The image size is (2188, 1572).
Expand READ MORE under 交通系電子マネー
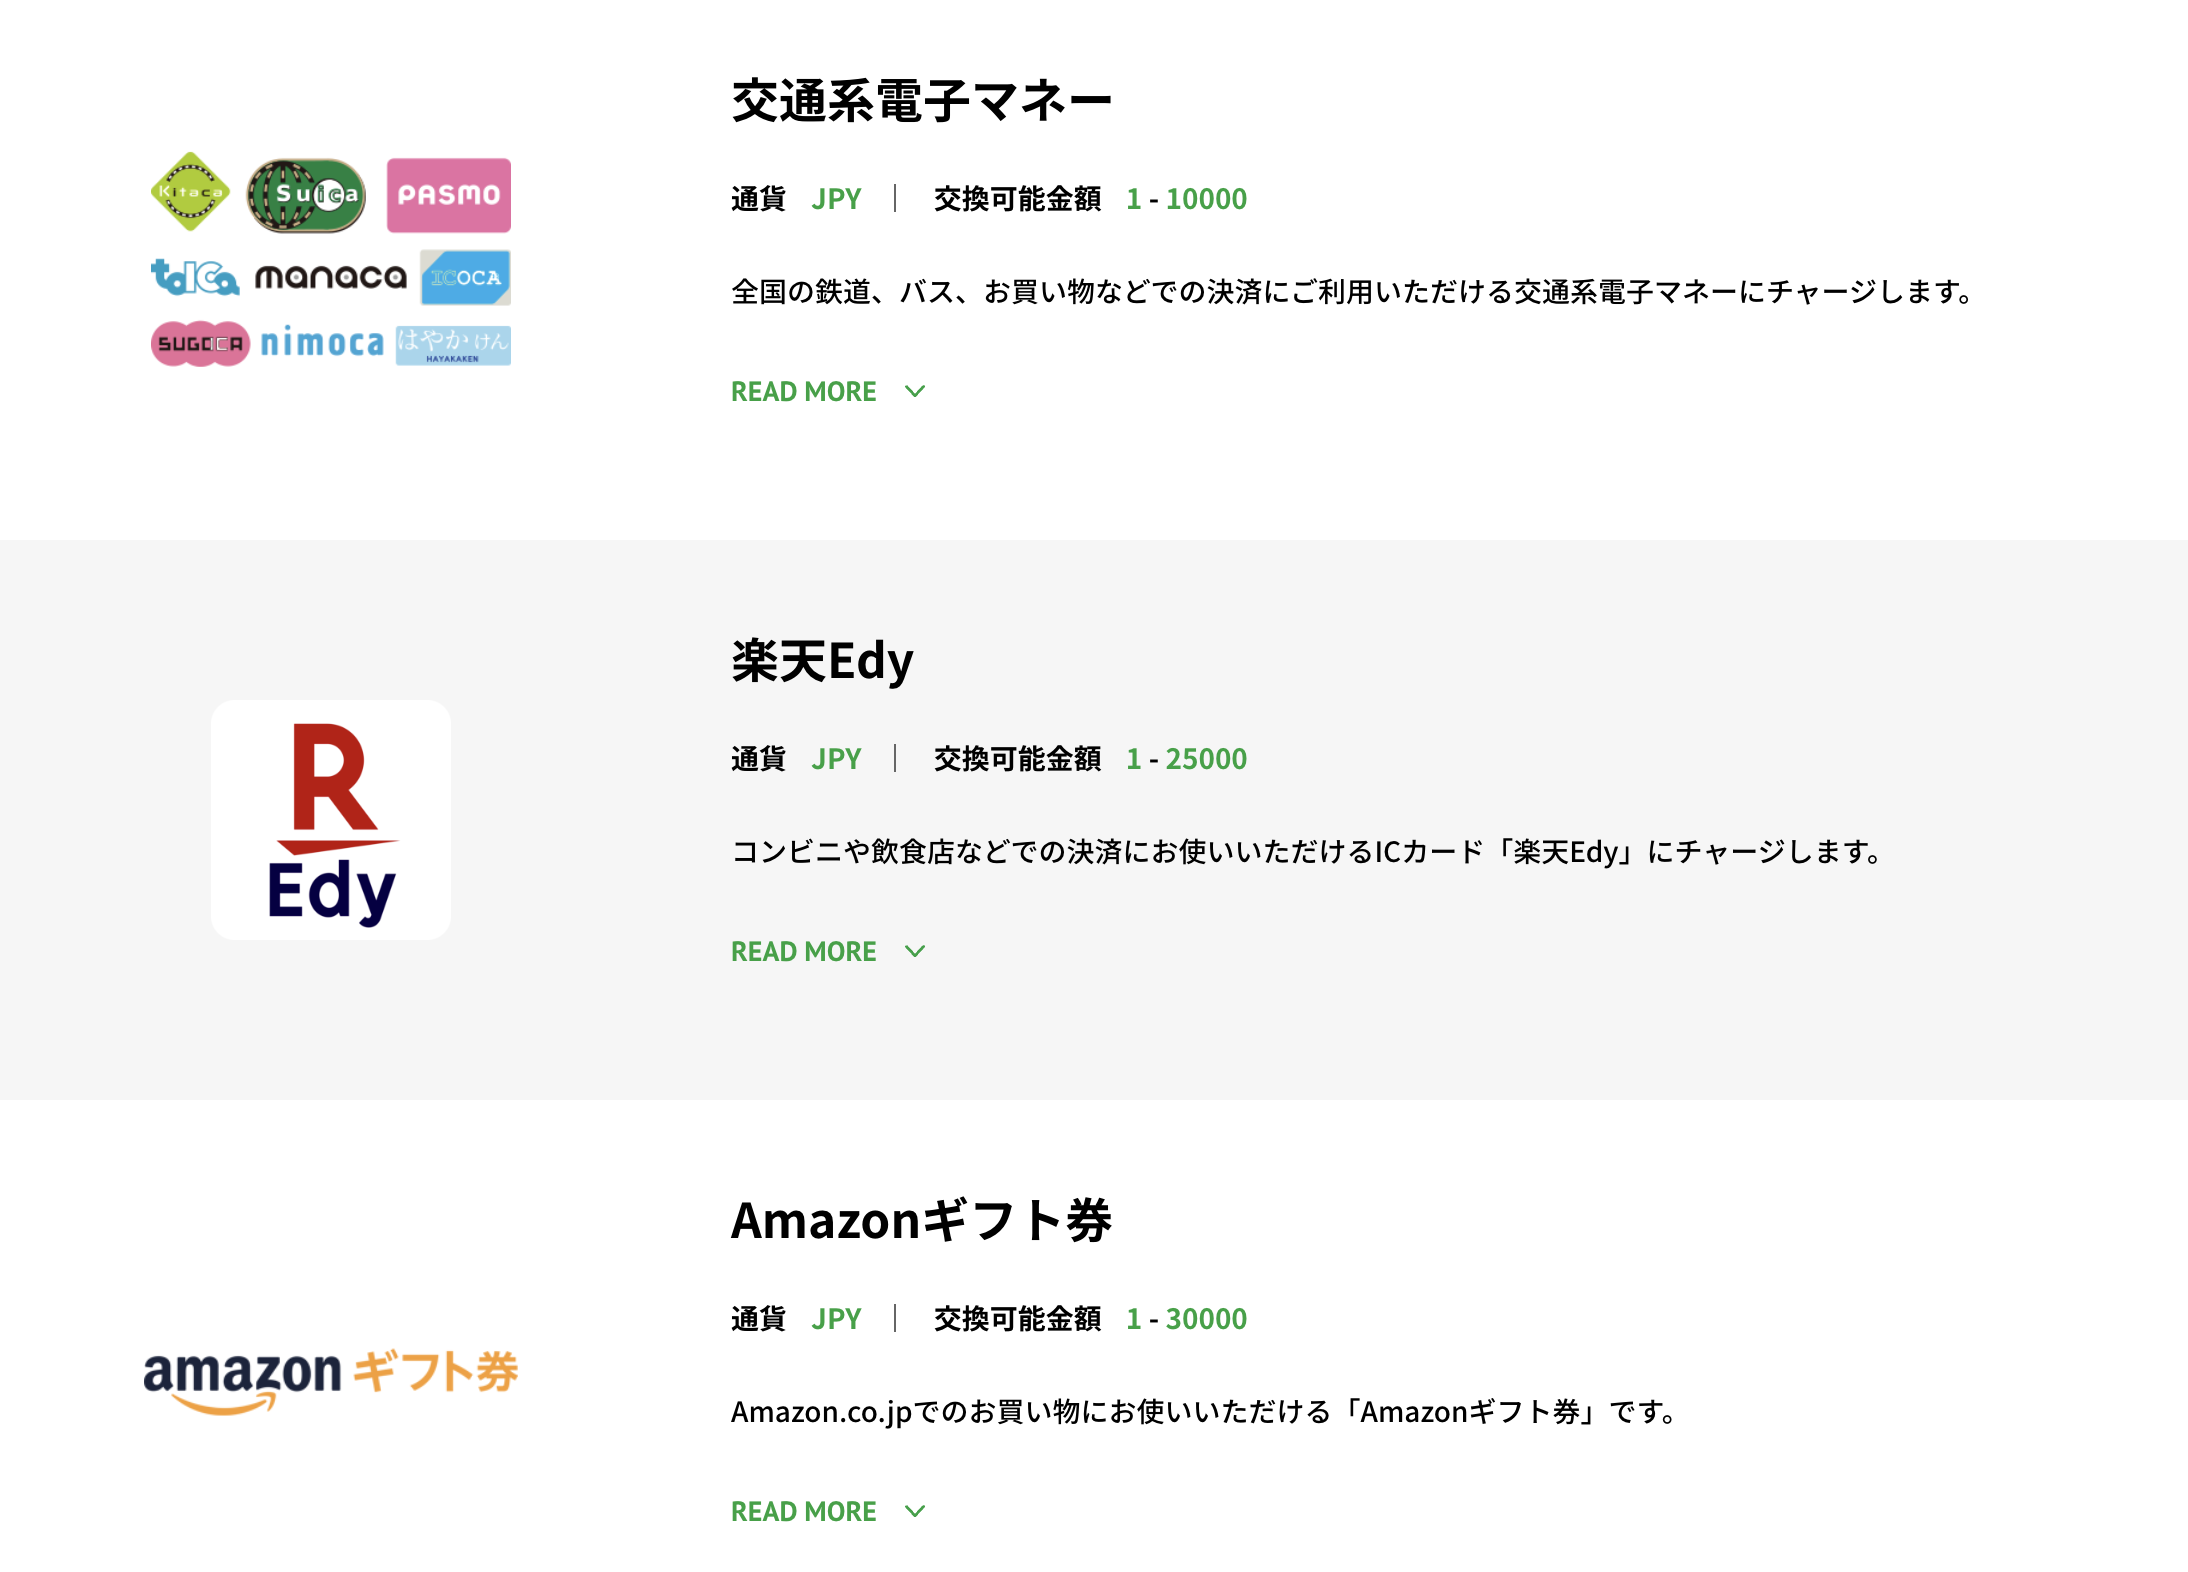(x=828, y=392)
